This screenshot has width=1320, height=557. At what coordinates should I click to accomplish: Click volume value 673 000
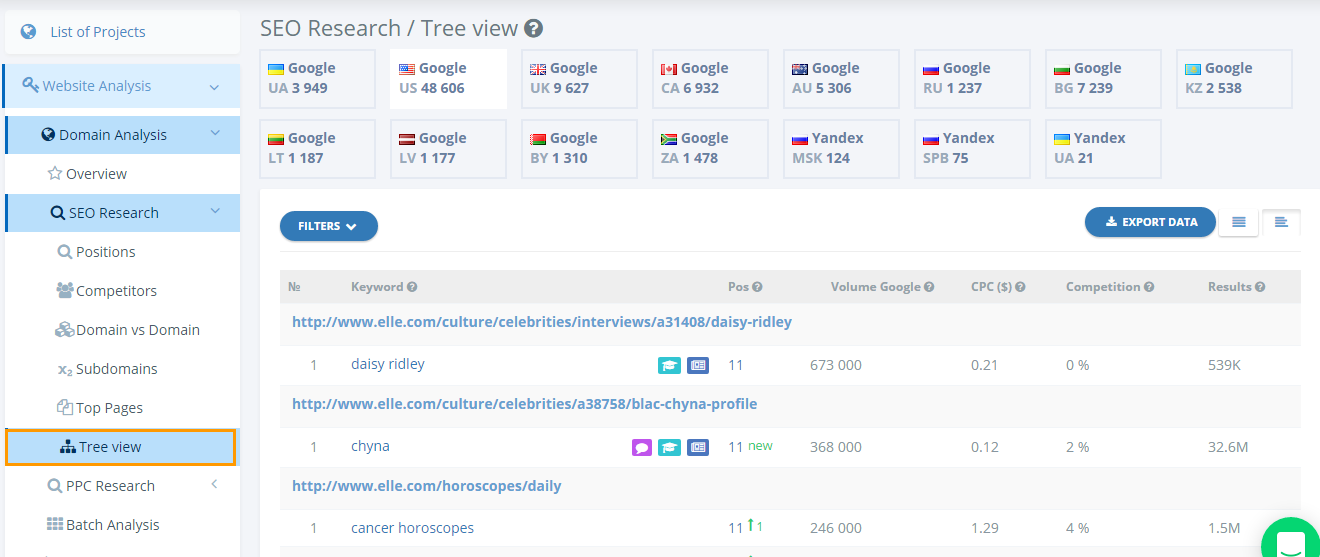(836, 365)
